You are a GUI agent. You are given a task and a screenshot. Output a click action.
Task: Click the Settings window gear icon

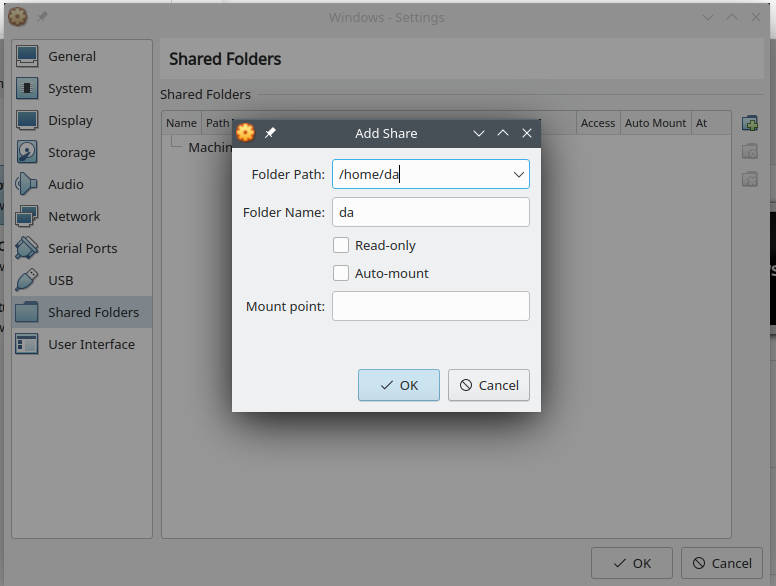(x=18, y=17)
